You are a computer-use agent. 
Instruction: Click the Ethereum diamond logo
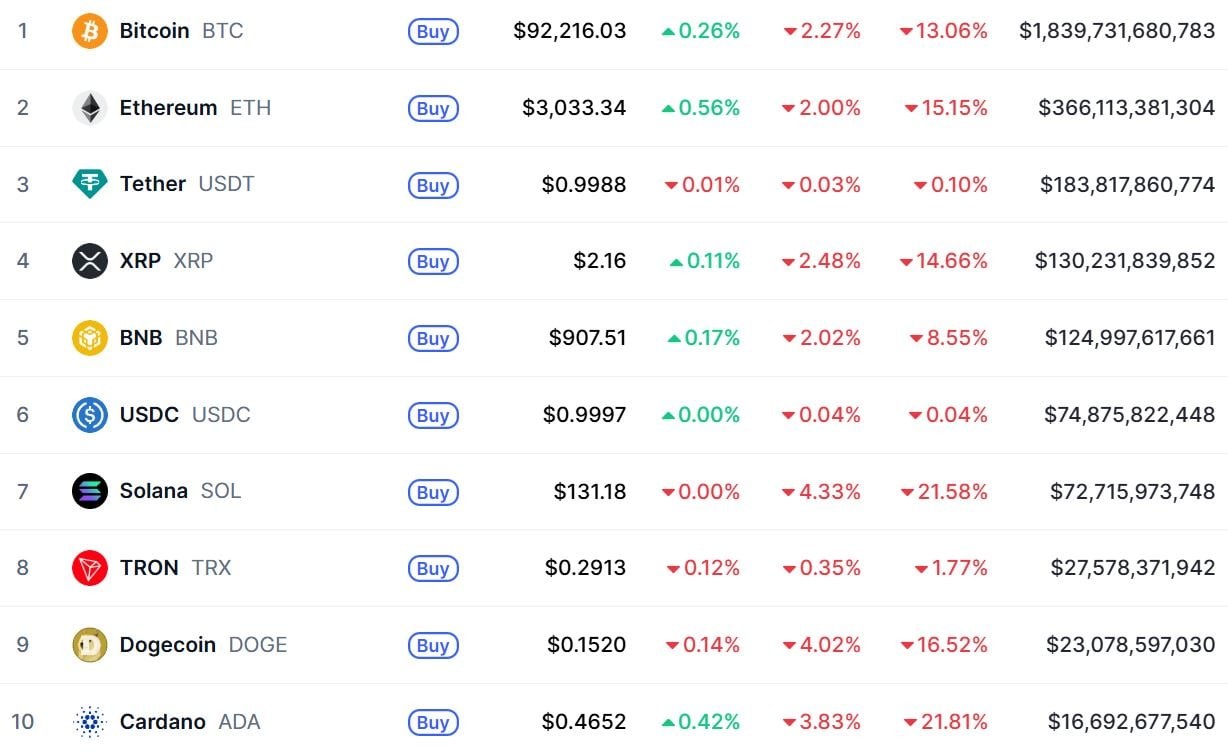(x=91, y=107)
